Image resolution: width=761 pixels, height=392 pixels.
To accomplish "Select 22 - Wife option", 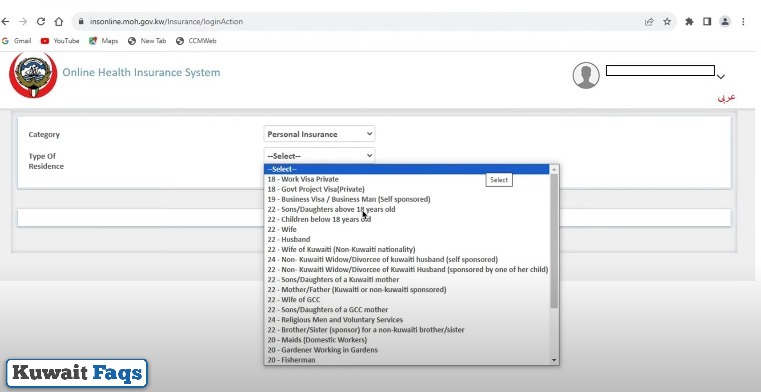I will [407, 229].
